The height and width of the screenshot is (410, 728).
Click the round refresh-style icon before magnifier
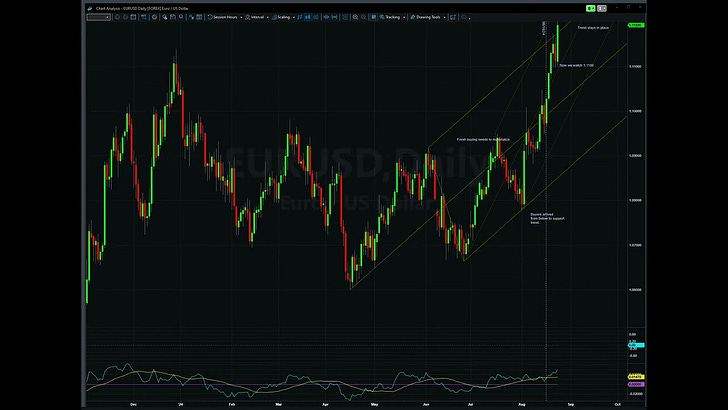point(155,17)
